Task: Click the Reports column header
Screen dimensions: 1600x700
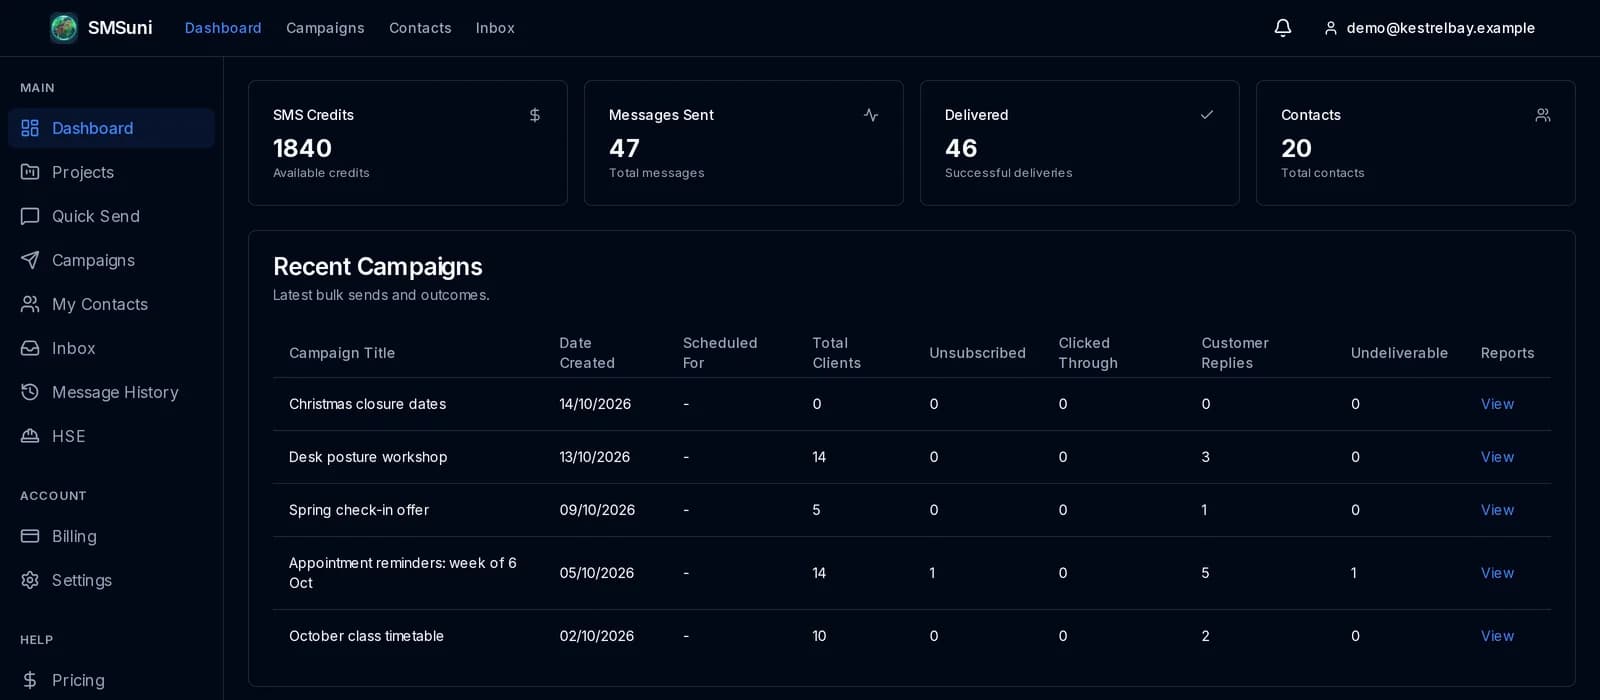Action: point(1507,353)
